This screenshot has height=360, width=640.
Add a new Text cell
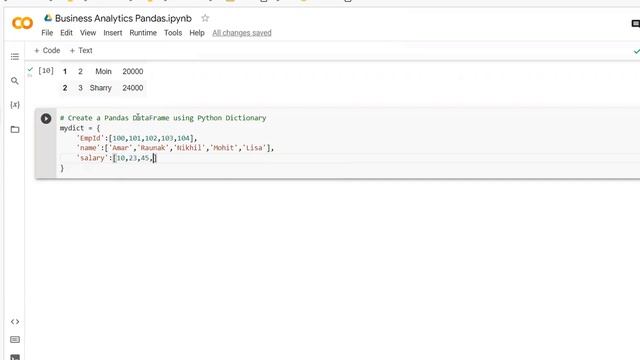81,51
